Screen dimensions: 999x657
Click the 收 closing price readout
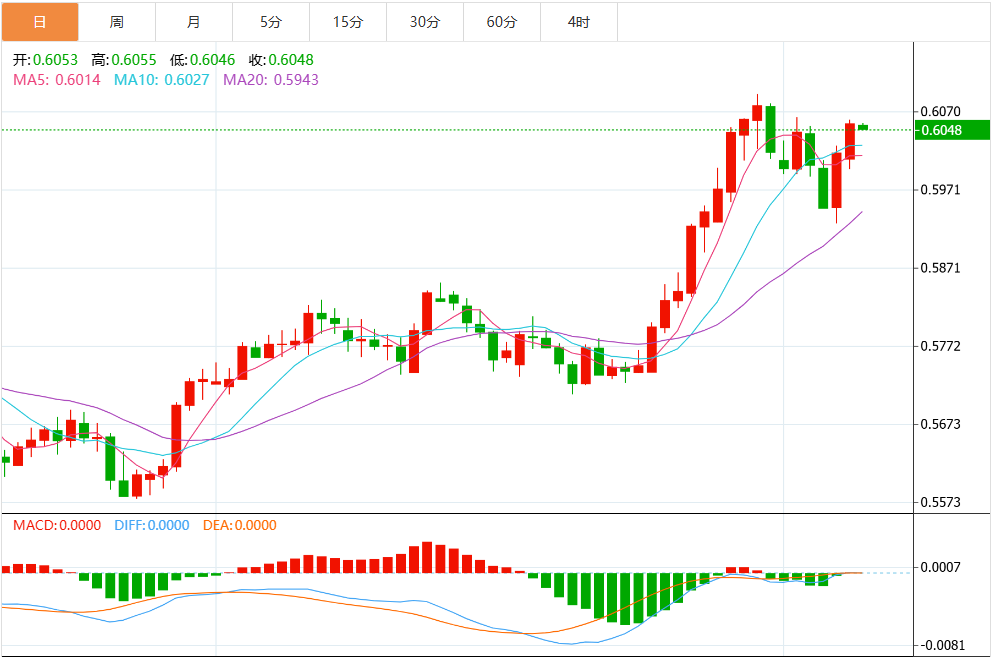click(x=281, y=60)
